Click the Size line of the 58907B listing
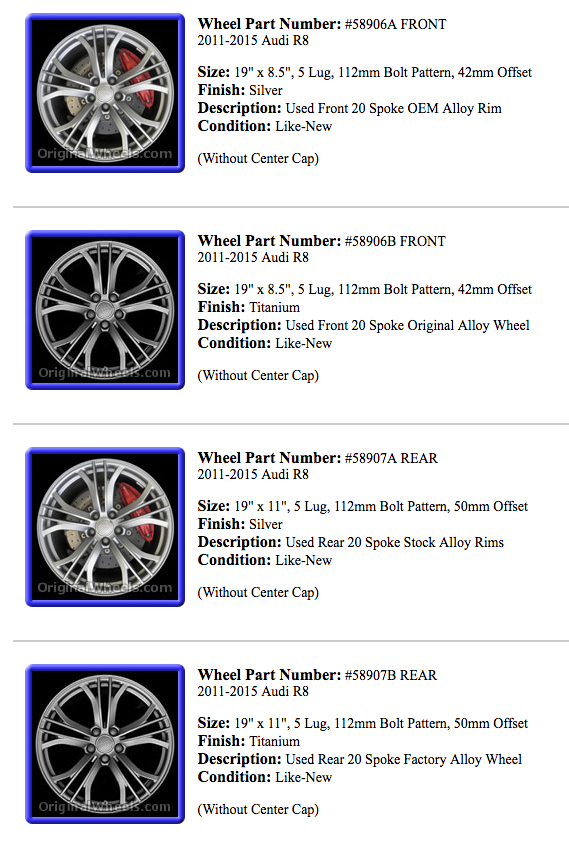This screenshot has height=846, width=569. tap(362, 724)
